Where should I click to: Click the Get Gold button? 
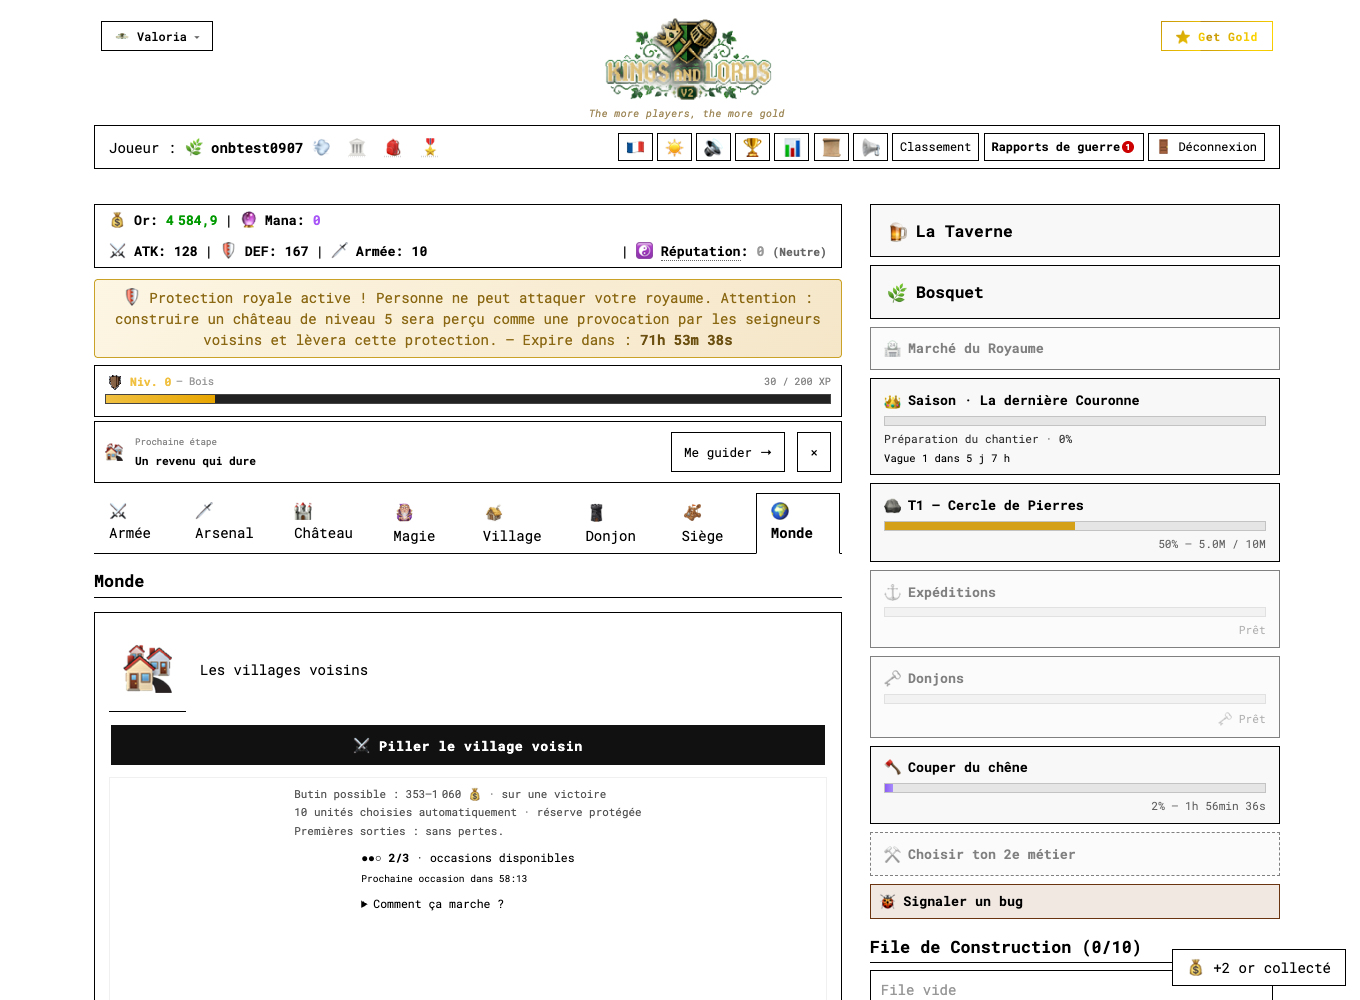click(x=1217, y=36)
